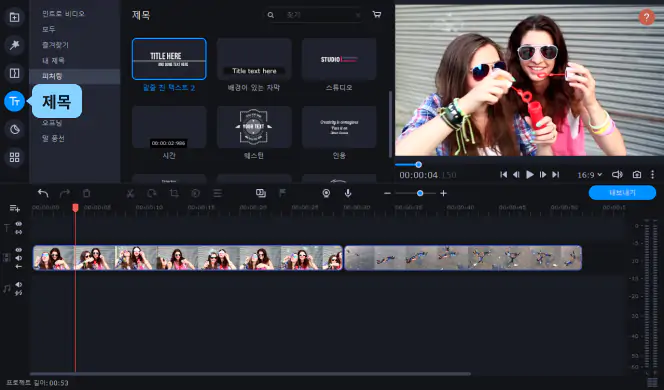The width and height of the screenshot is (664, 390).
Task: Click the timeline horizontal scrollbar
Action: (250, 374)
